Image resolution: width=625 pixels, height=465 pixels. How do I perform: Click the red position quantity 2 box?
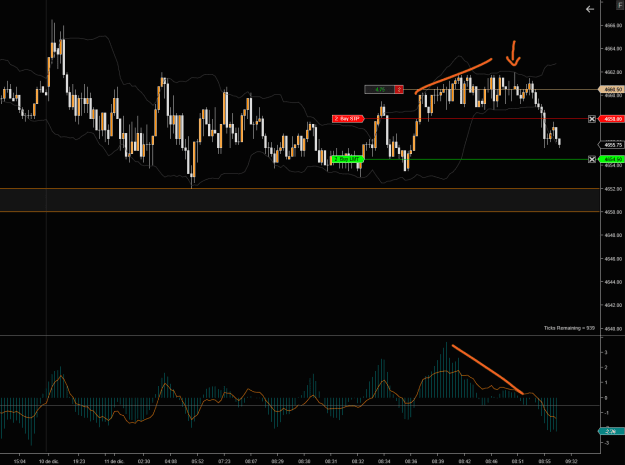coord(399,90)
